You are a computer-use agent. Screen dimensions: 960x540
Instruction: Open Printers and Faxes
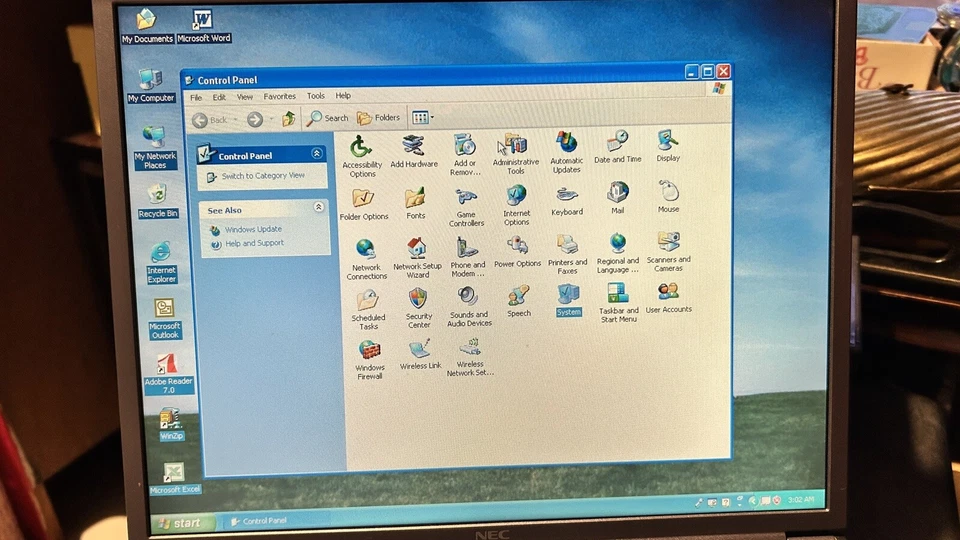(x=568, y=254)
